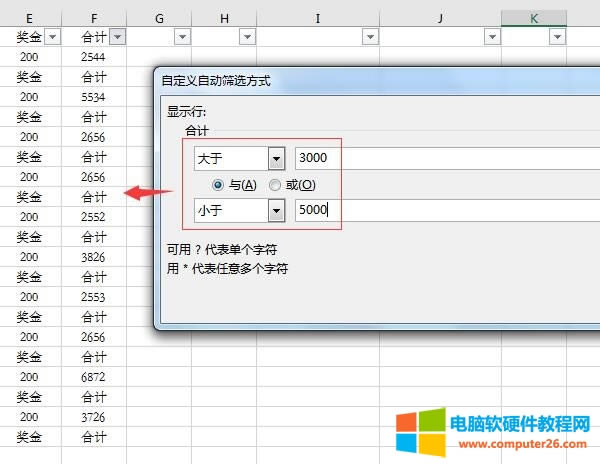Expand the 小于 operator dropdown
The image size is (600, 464).
277,211
